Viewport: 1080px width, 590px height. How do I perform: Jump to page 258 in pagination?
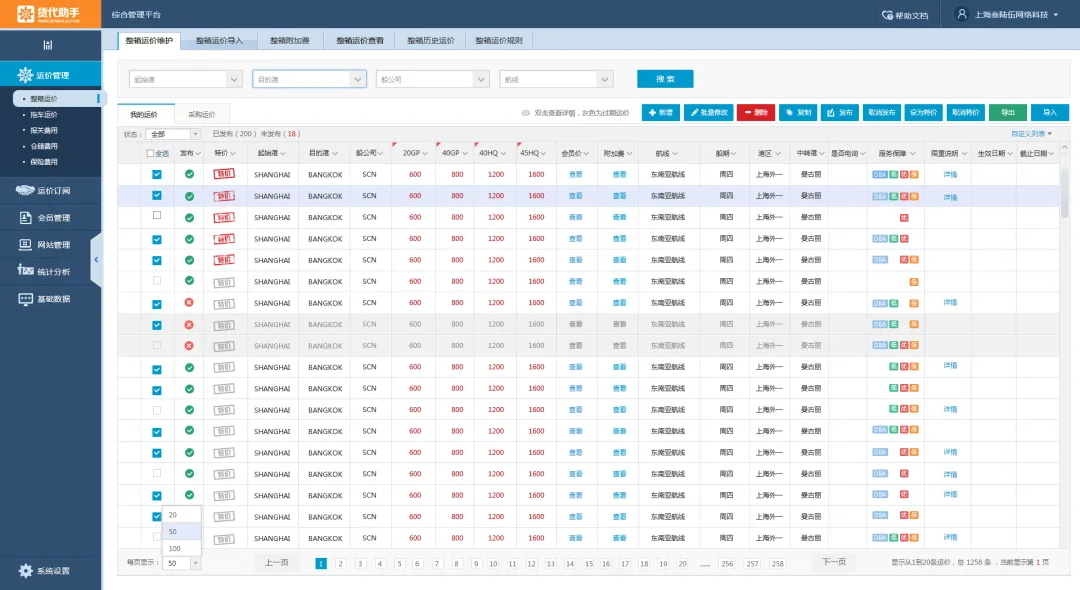(778, 564)
